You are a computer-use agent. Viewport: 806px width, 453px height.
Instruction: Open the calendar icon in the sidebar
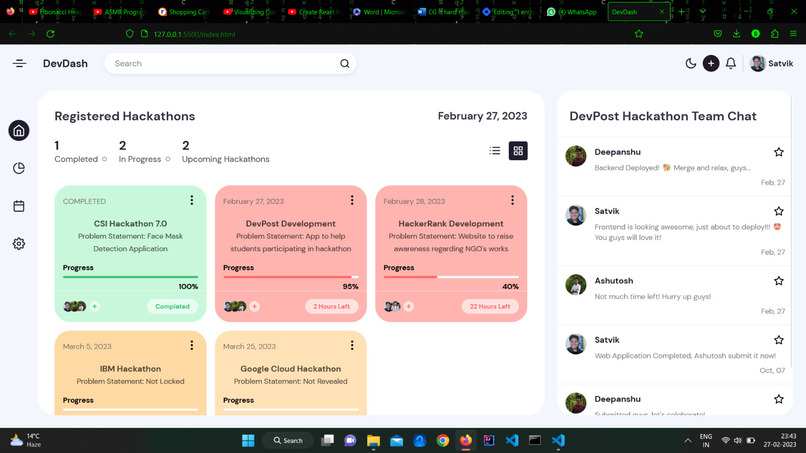coord(19,206)
